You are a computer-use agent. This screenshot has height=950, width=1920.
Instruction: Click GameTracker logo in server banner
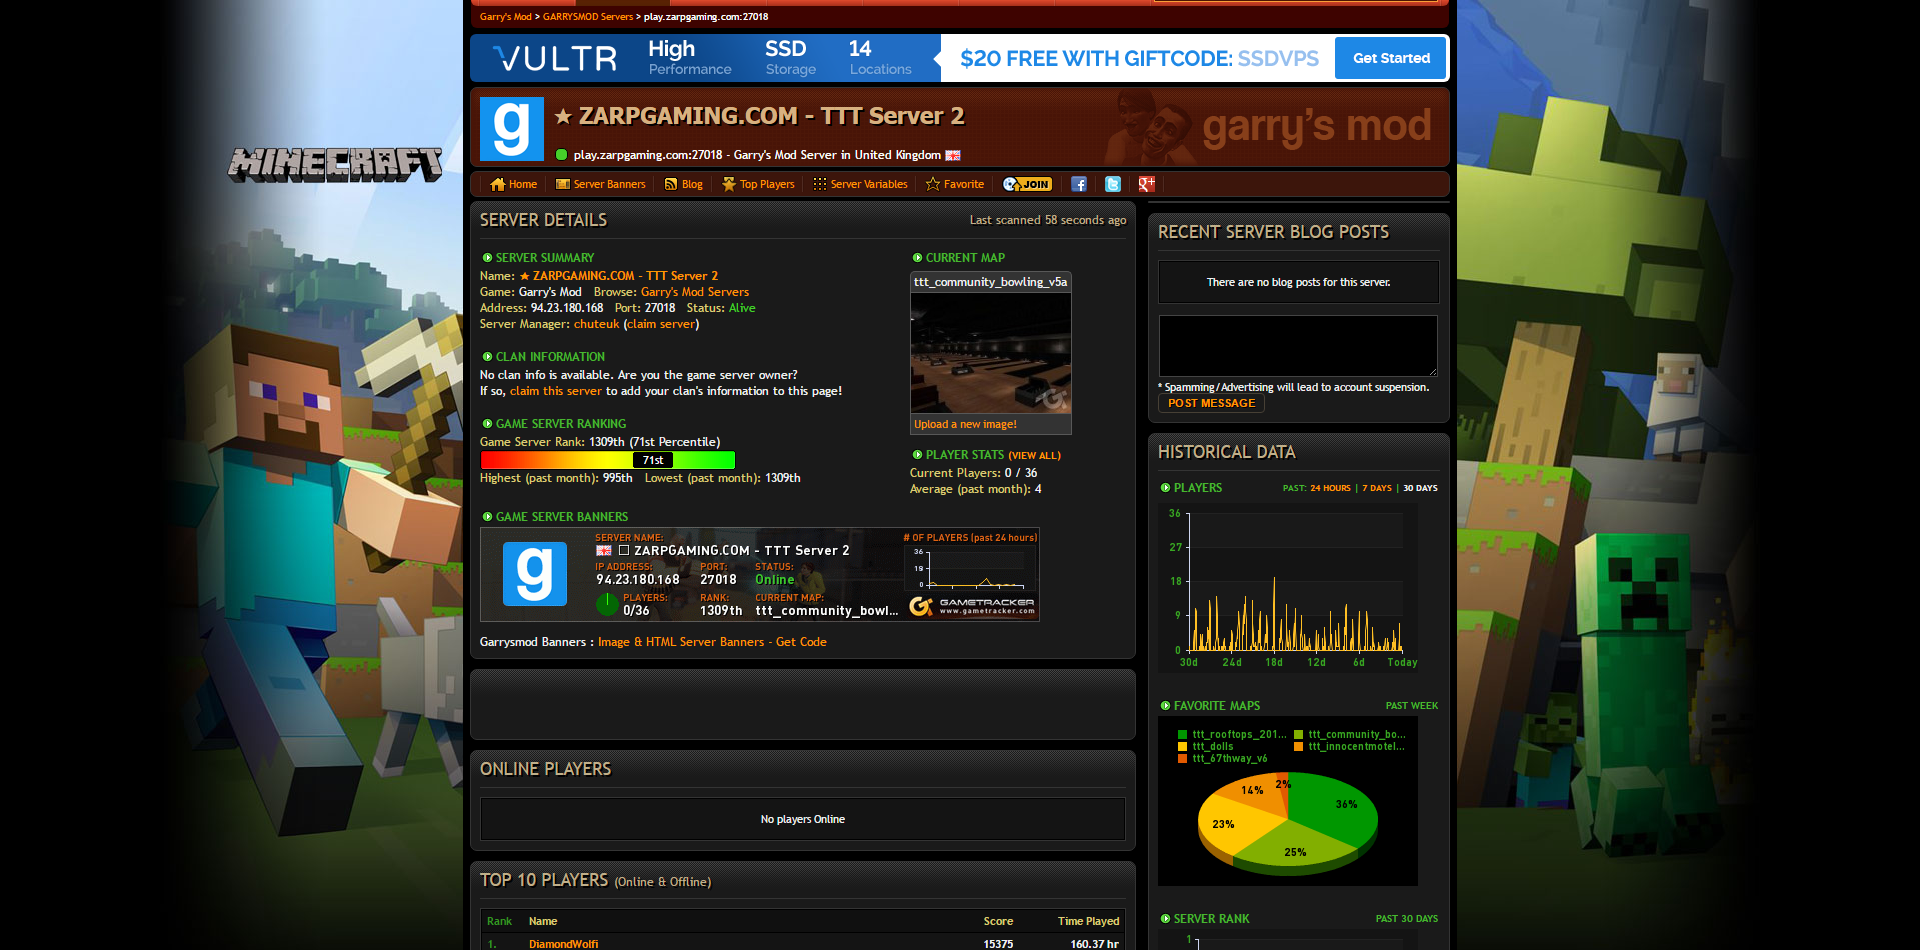point(972,606)
